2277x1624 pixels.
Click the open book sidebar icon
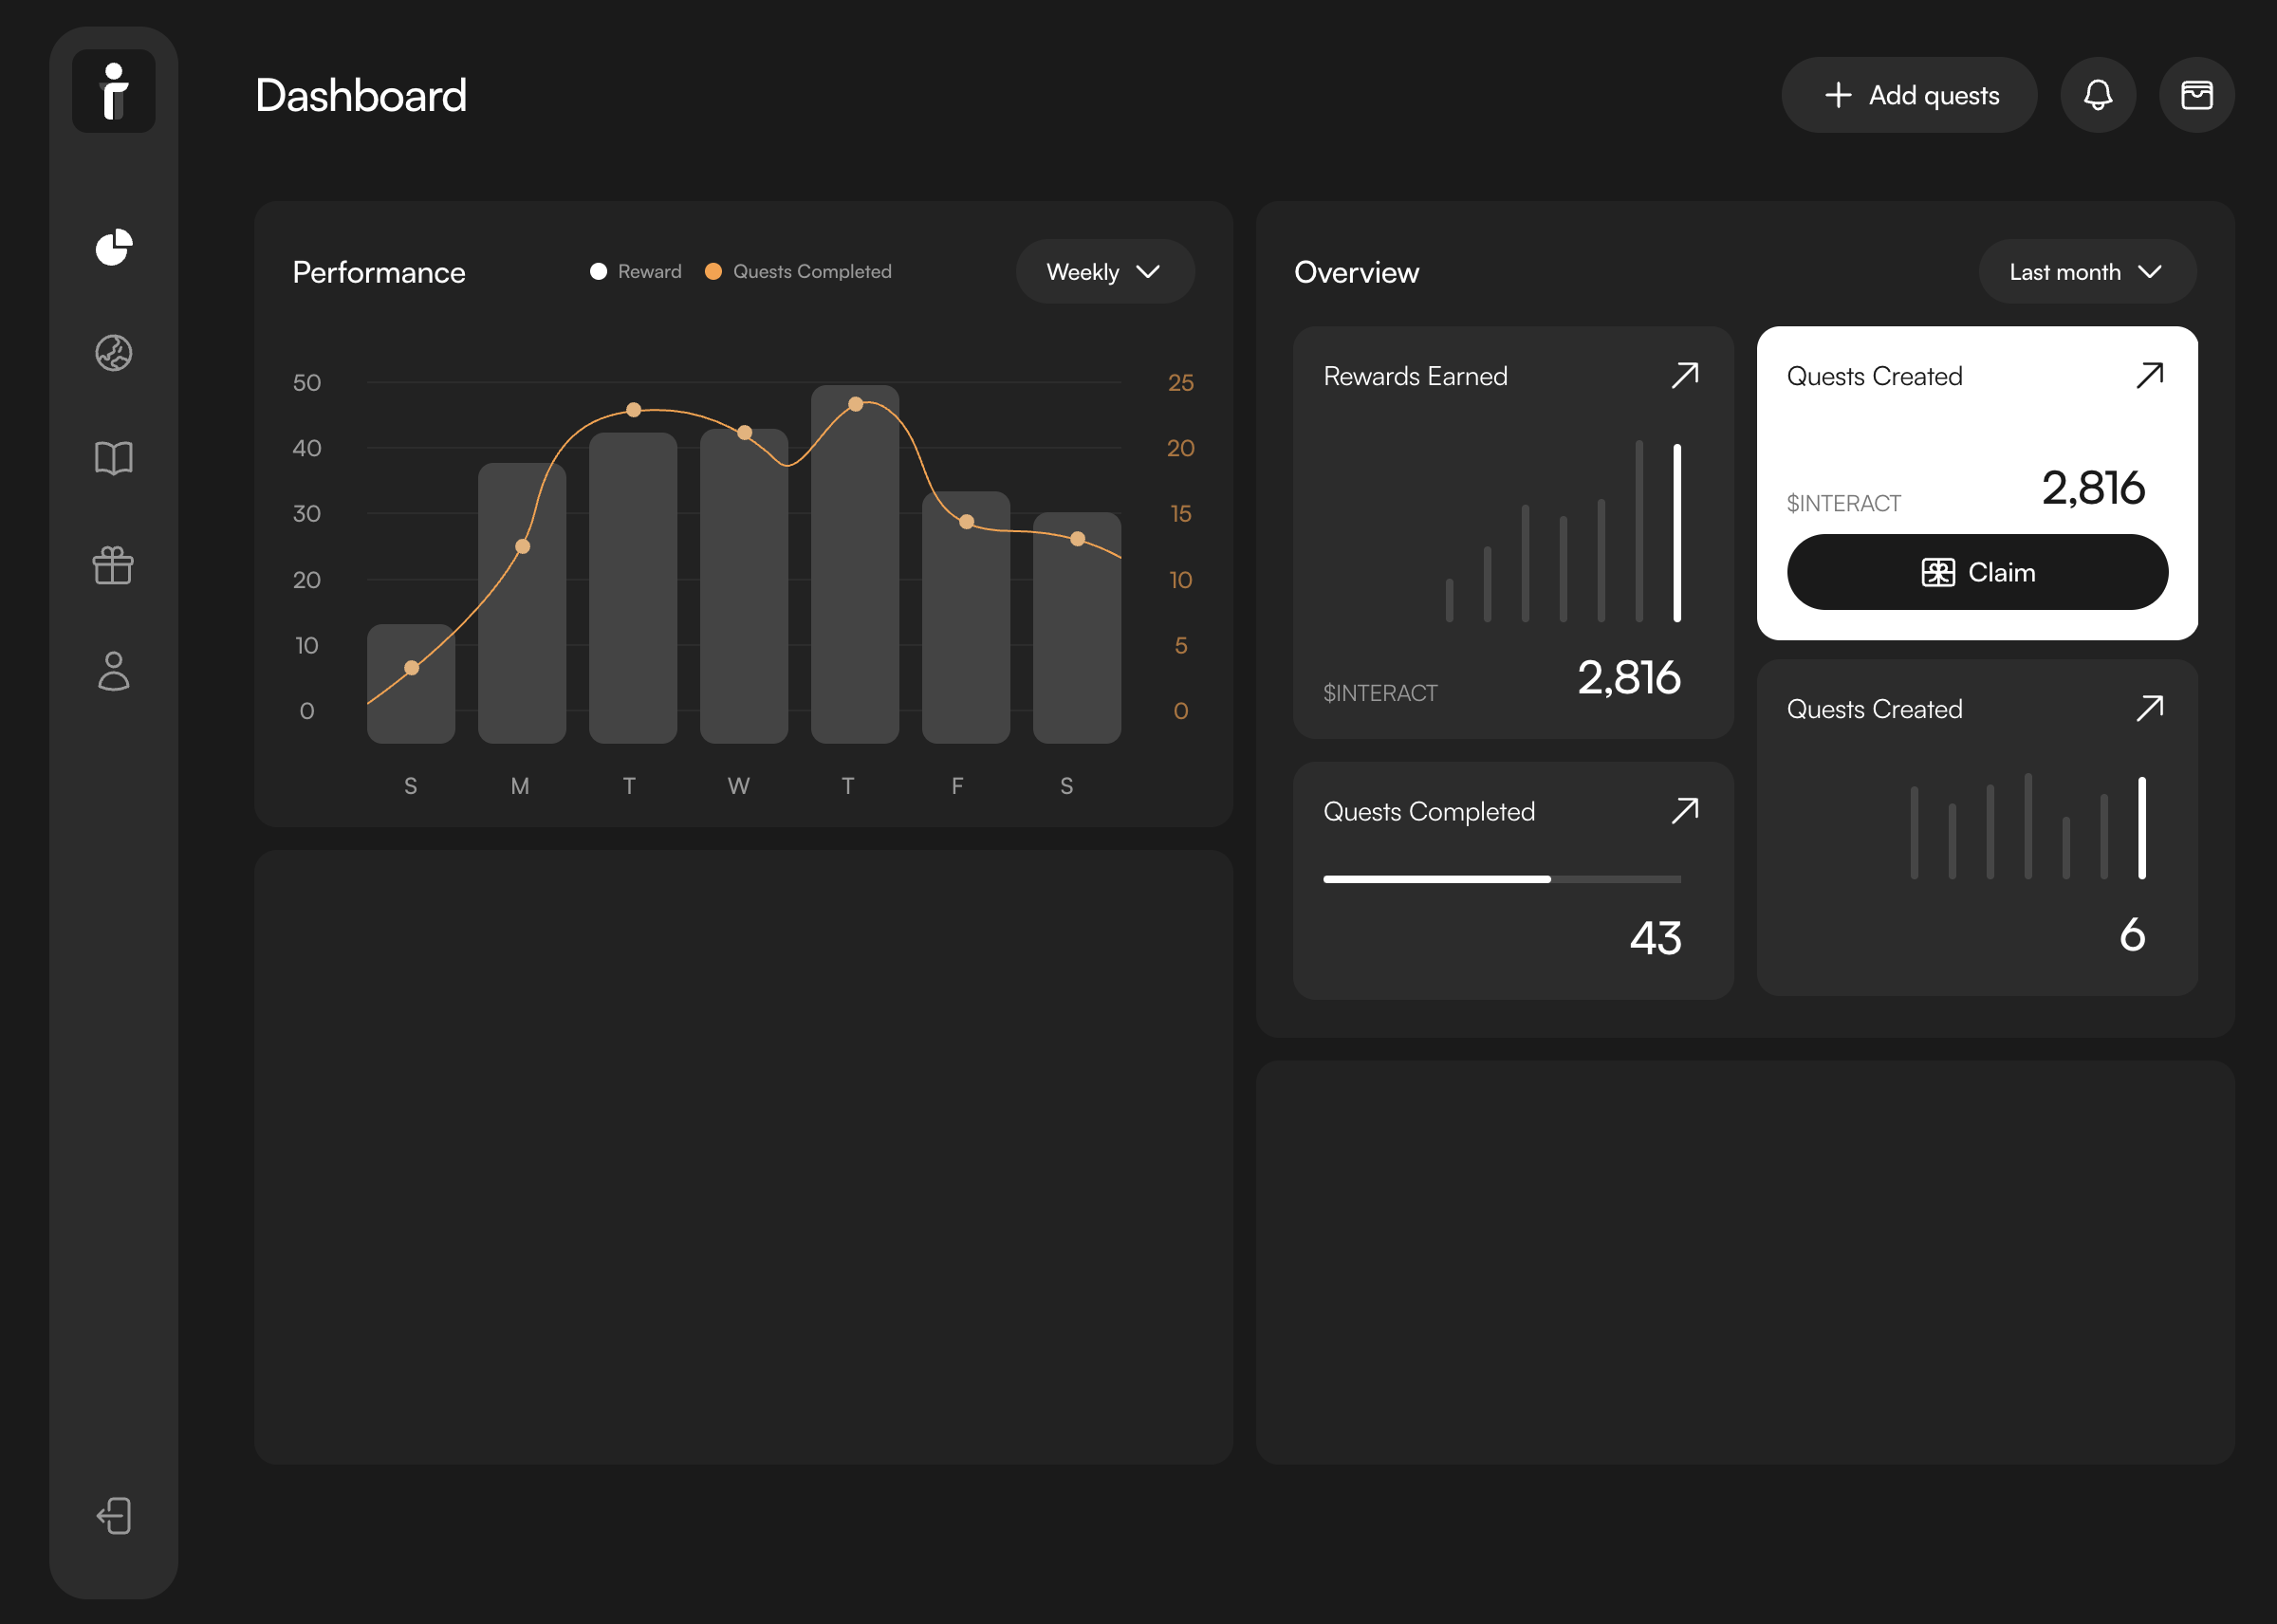114,459
